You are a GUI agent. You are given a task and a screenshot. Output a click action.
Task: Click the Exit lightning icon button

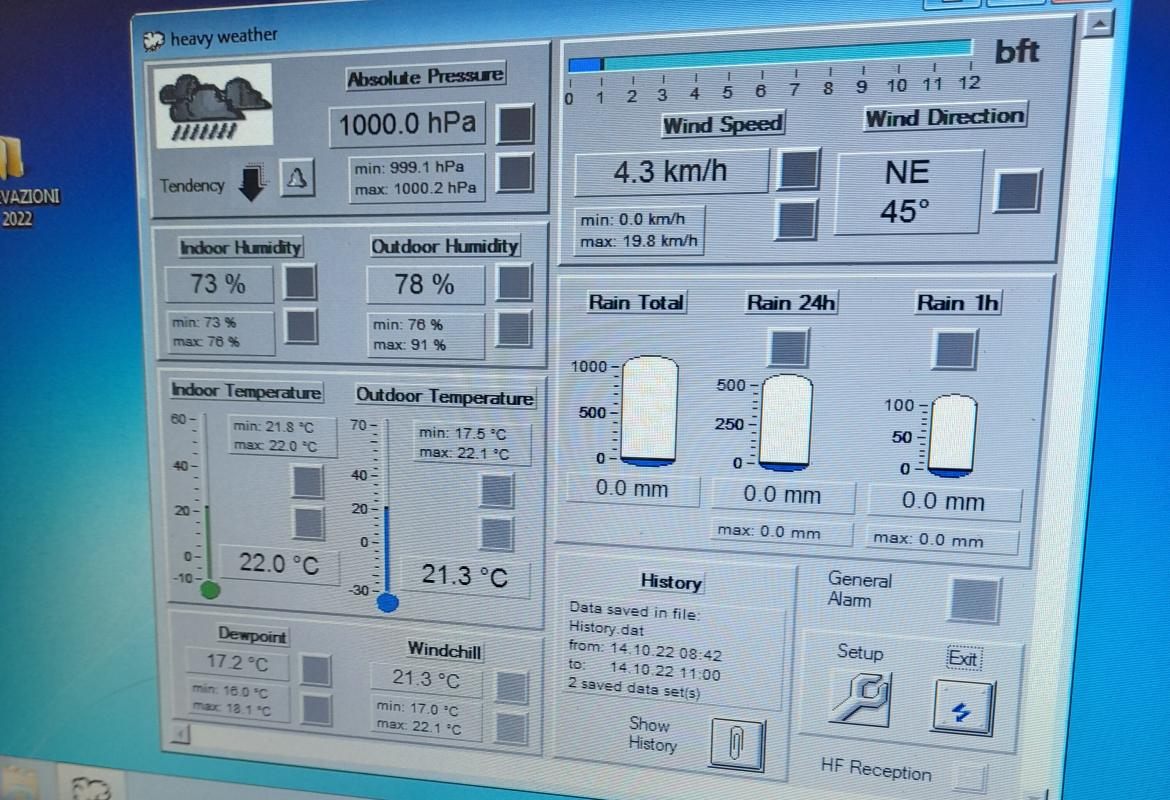963,707
